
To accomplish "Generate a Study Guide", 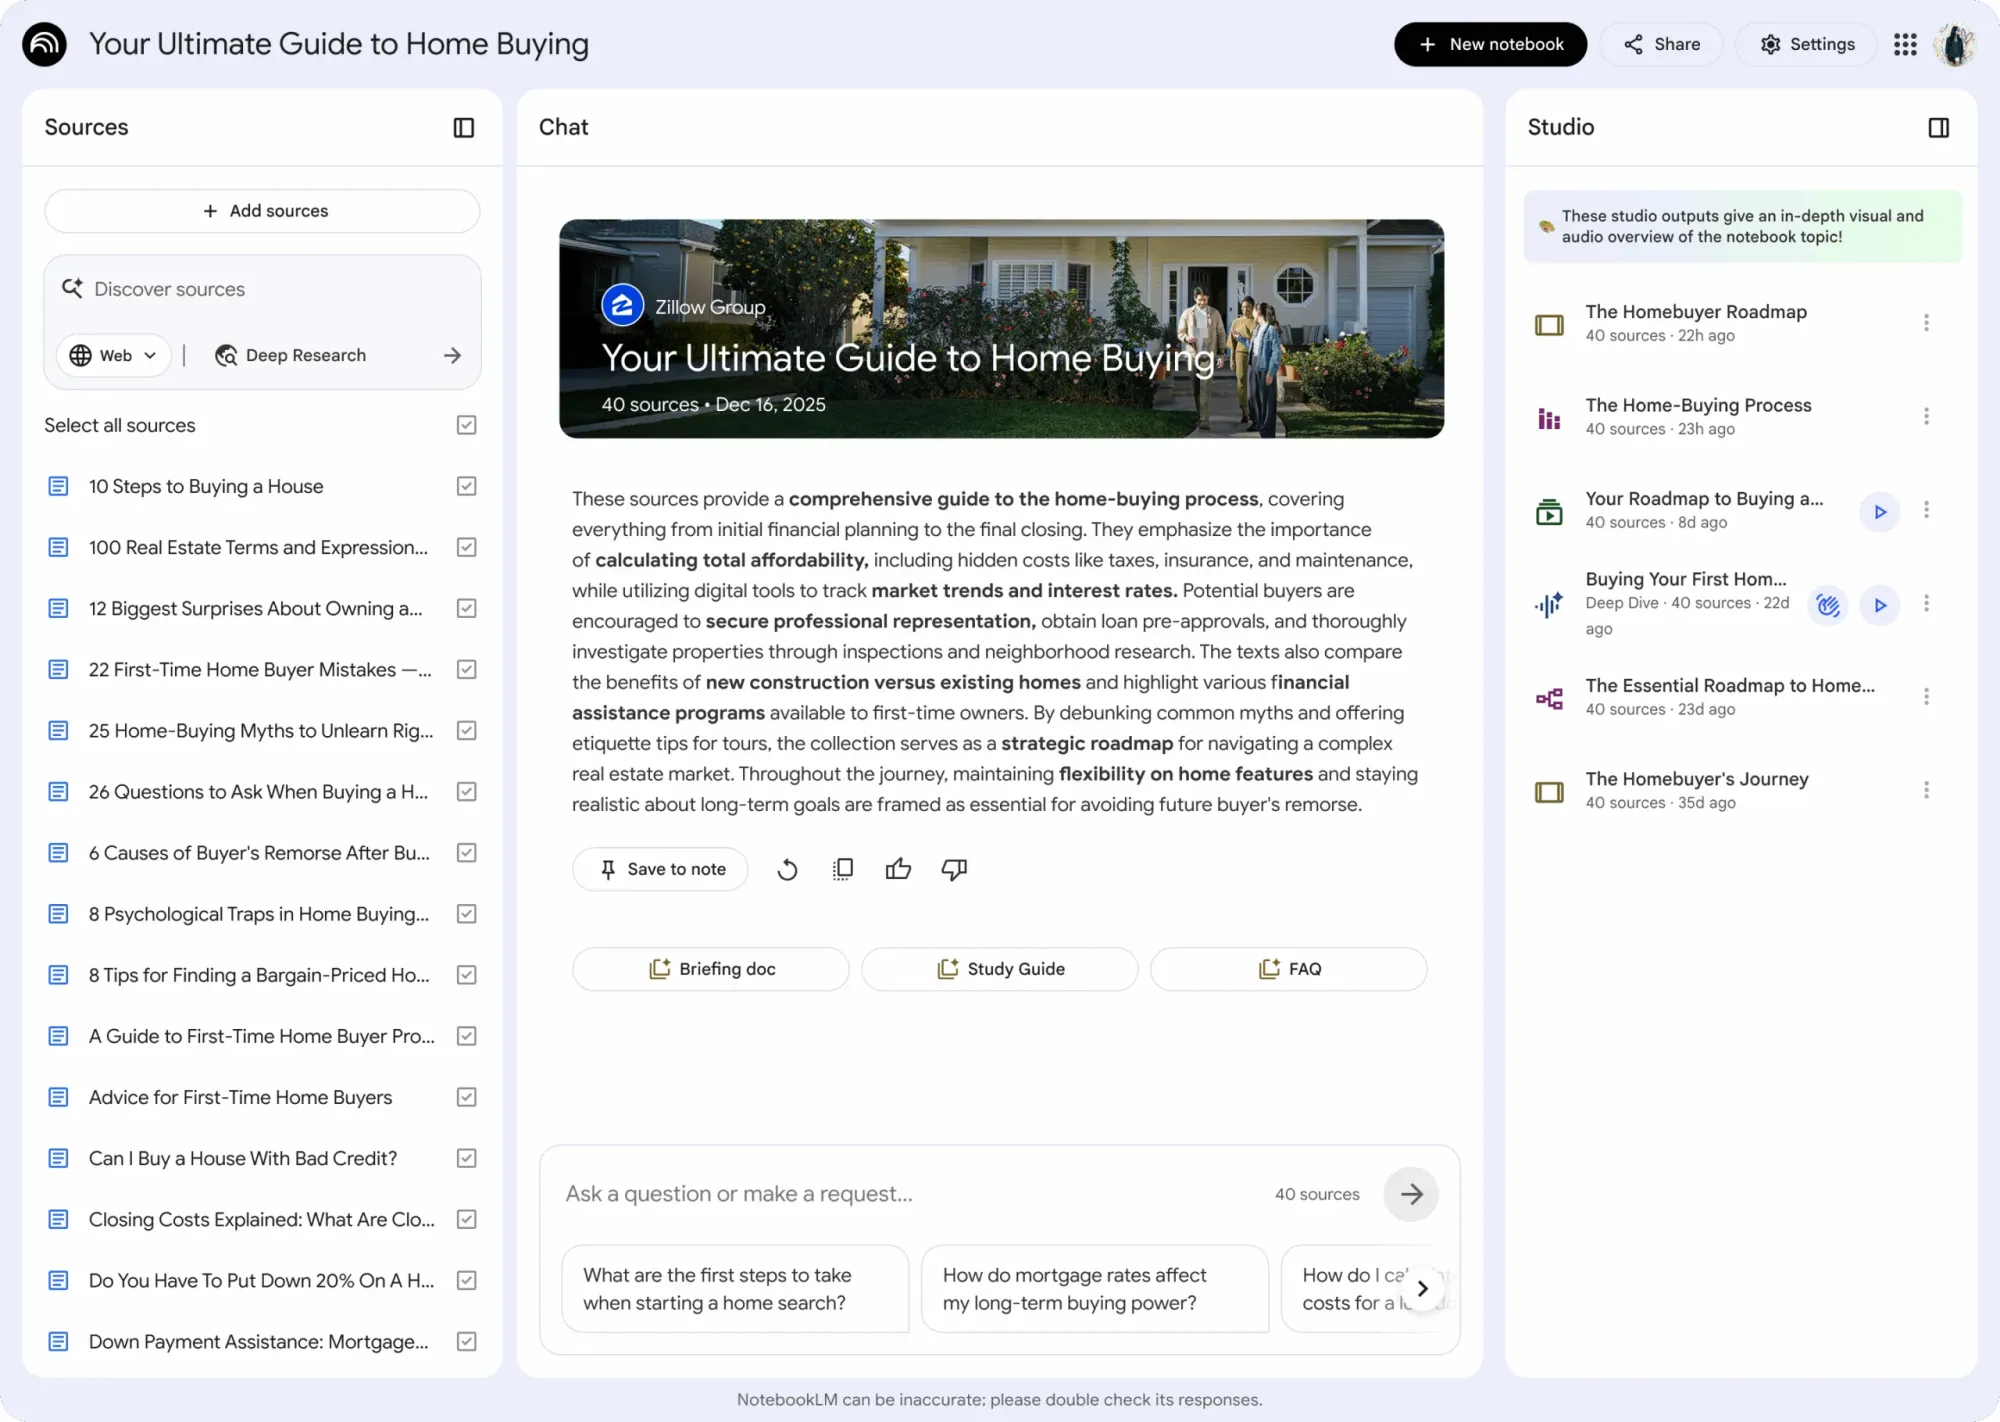I will pos(999,969).
